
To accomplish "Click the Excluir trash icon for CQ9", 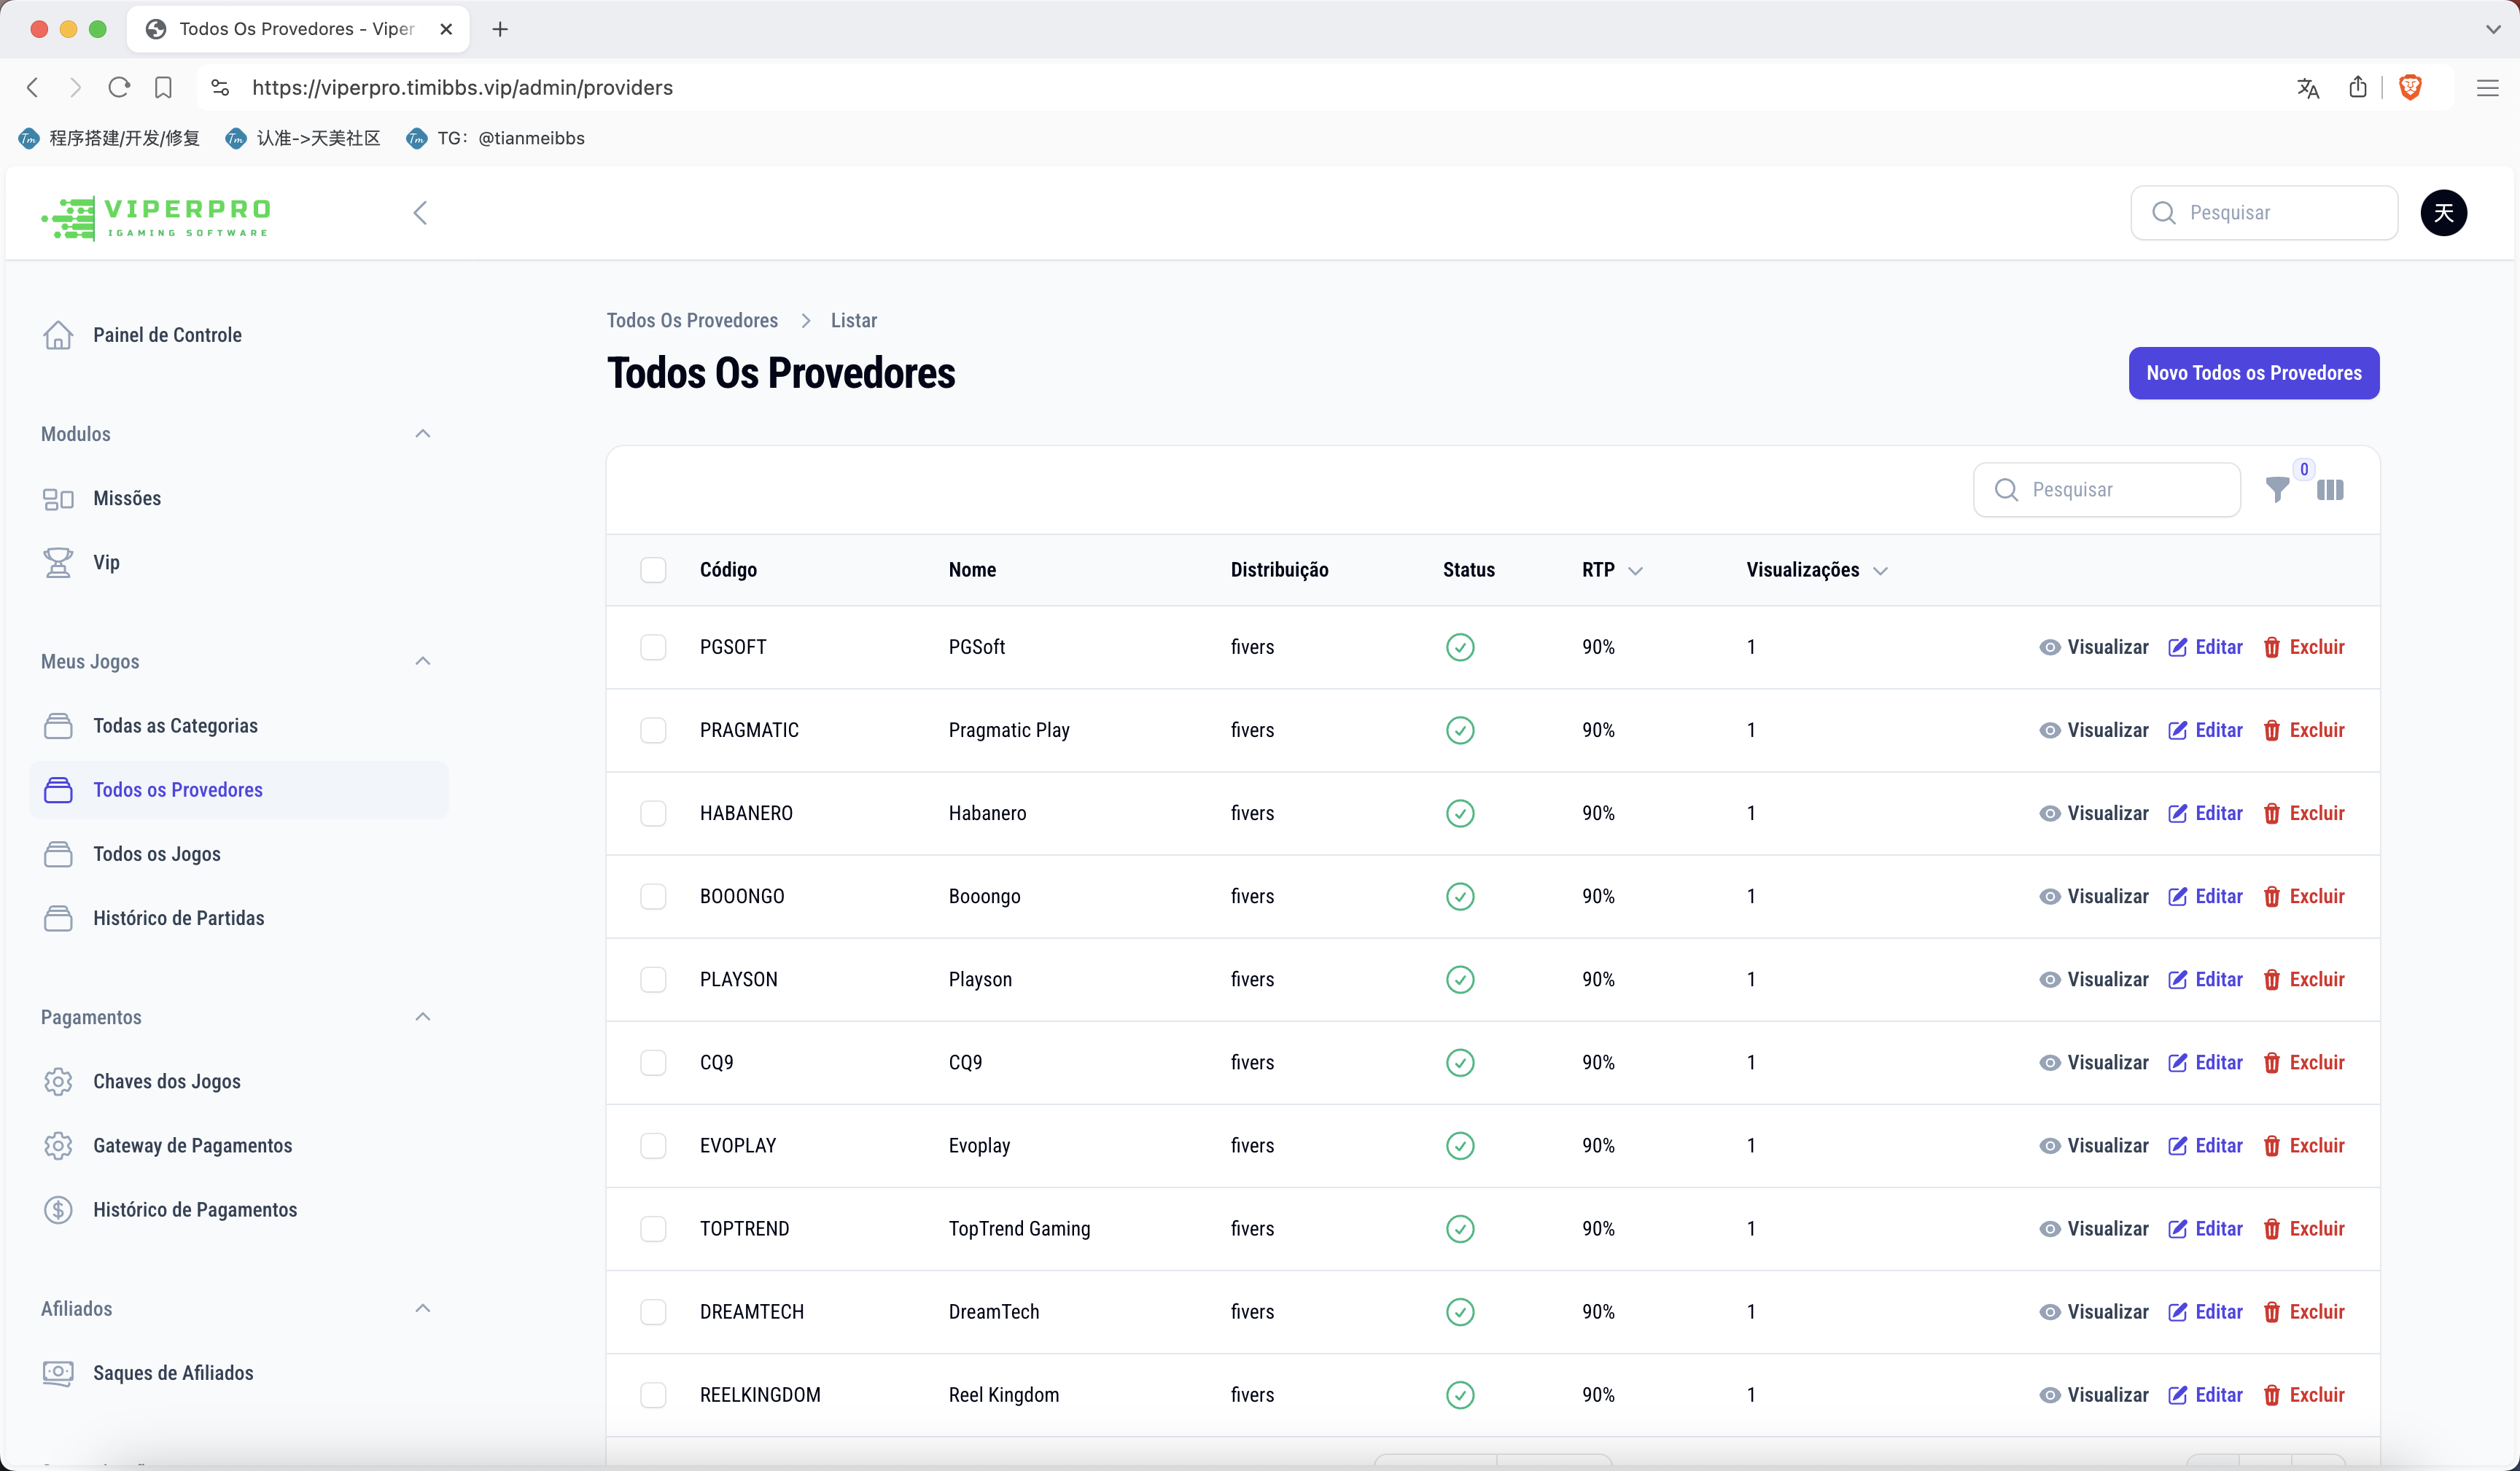I will click(2272, 1063).
